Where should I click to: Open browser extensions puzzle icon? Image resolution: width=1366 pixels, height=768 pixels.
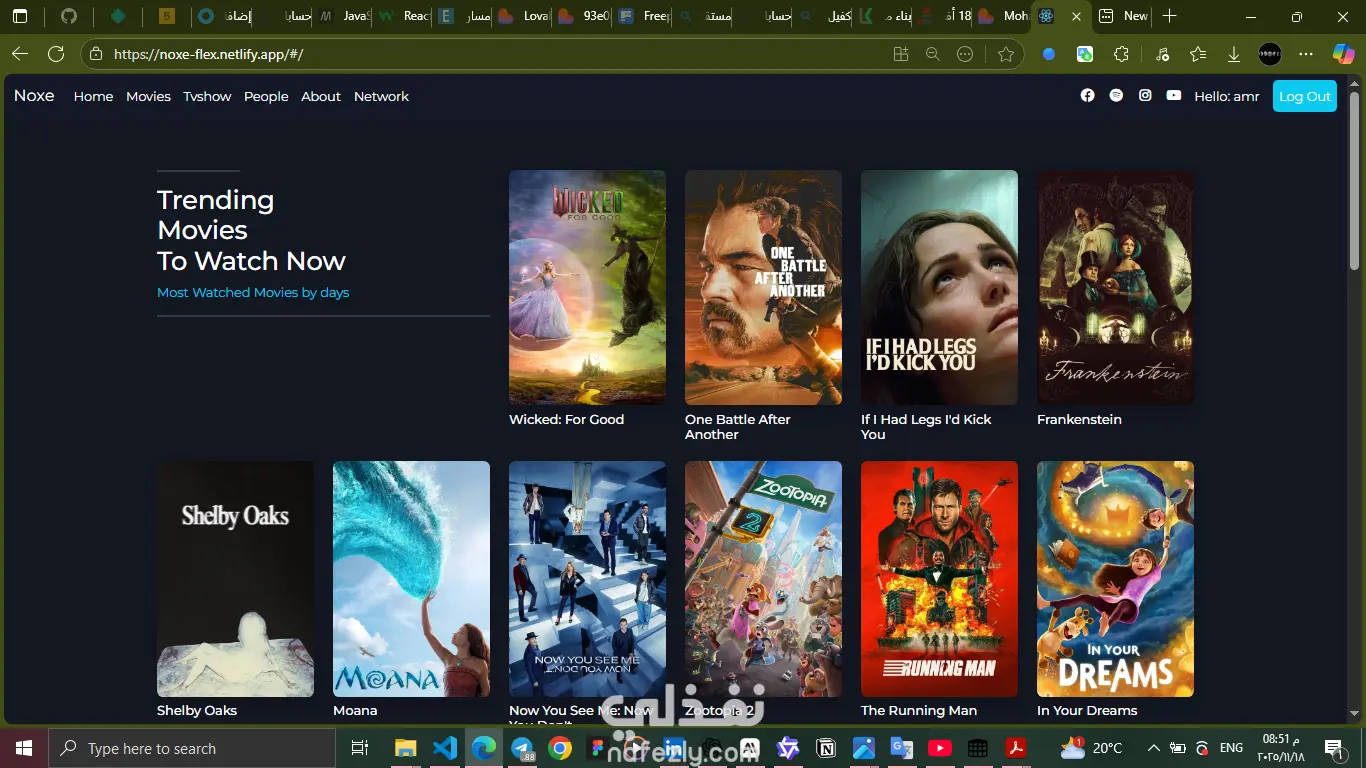pos(1121,54)
